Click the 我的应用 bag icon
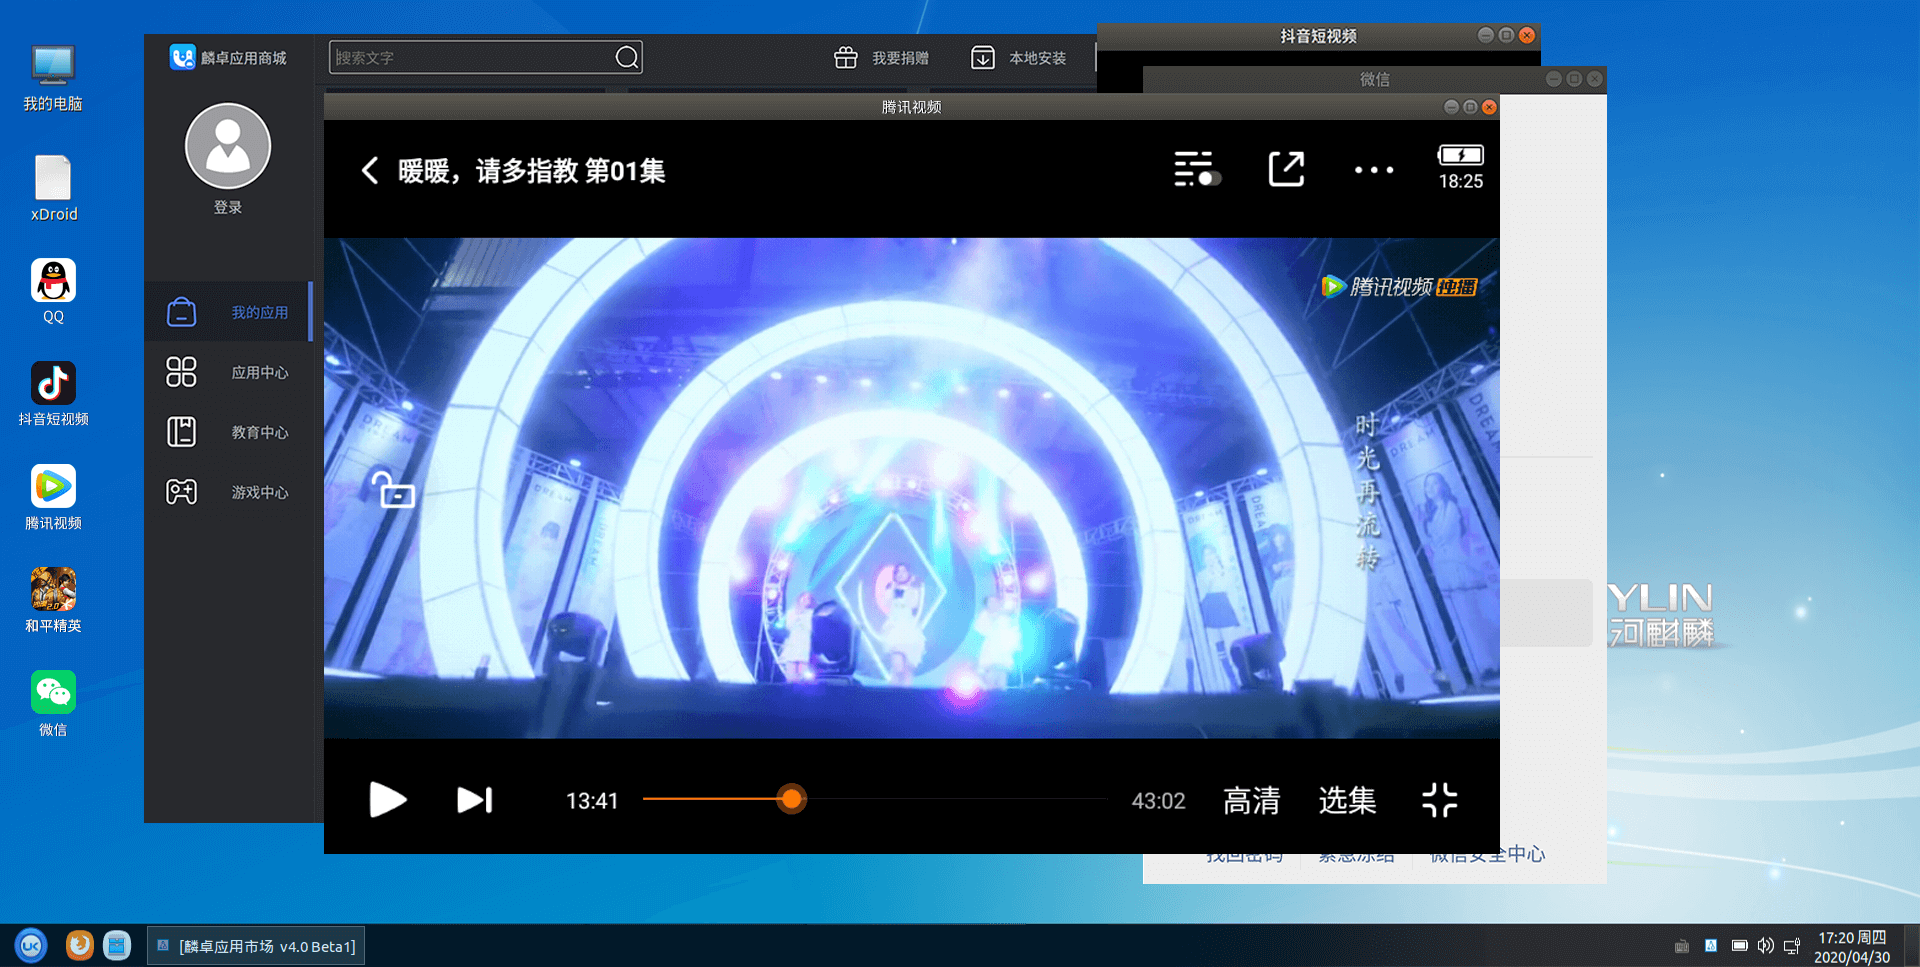 [x=181, y=312]
